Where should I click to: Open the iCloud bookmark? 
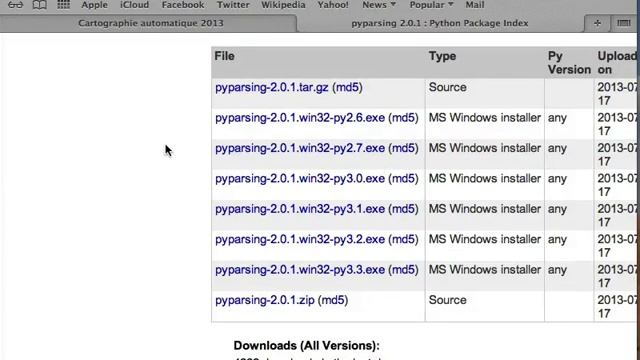pyautogui.click(x=134, y=5)
